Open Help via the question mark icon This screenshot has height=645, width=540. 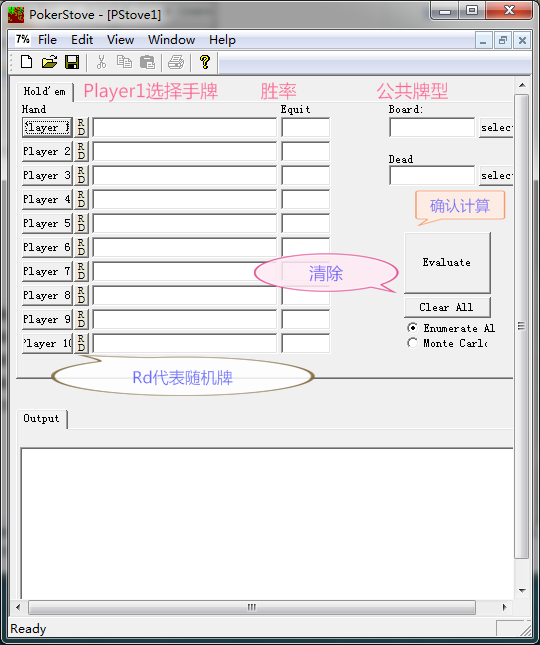pyautogui.click(x=205, y=62)
